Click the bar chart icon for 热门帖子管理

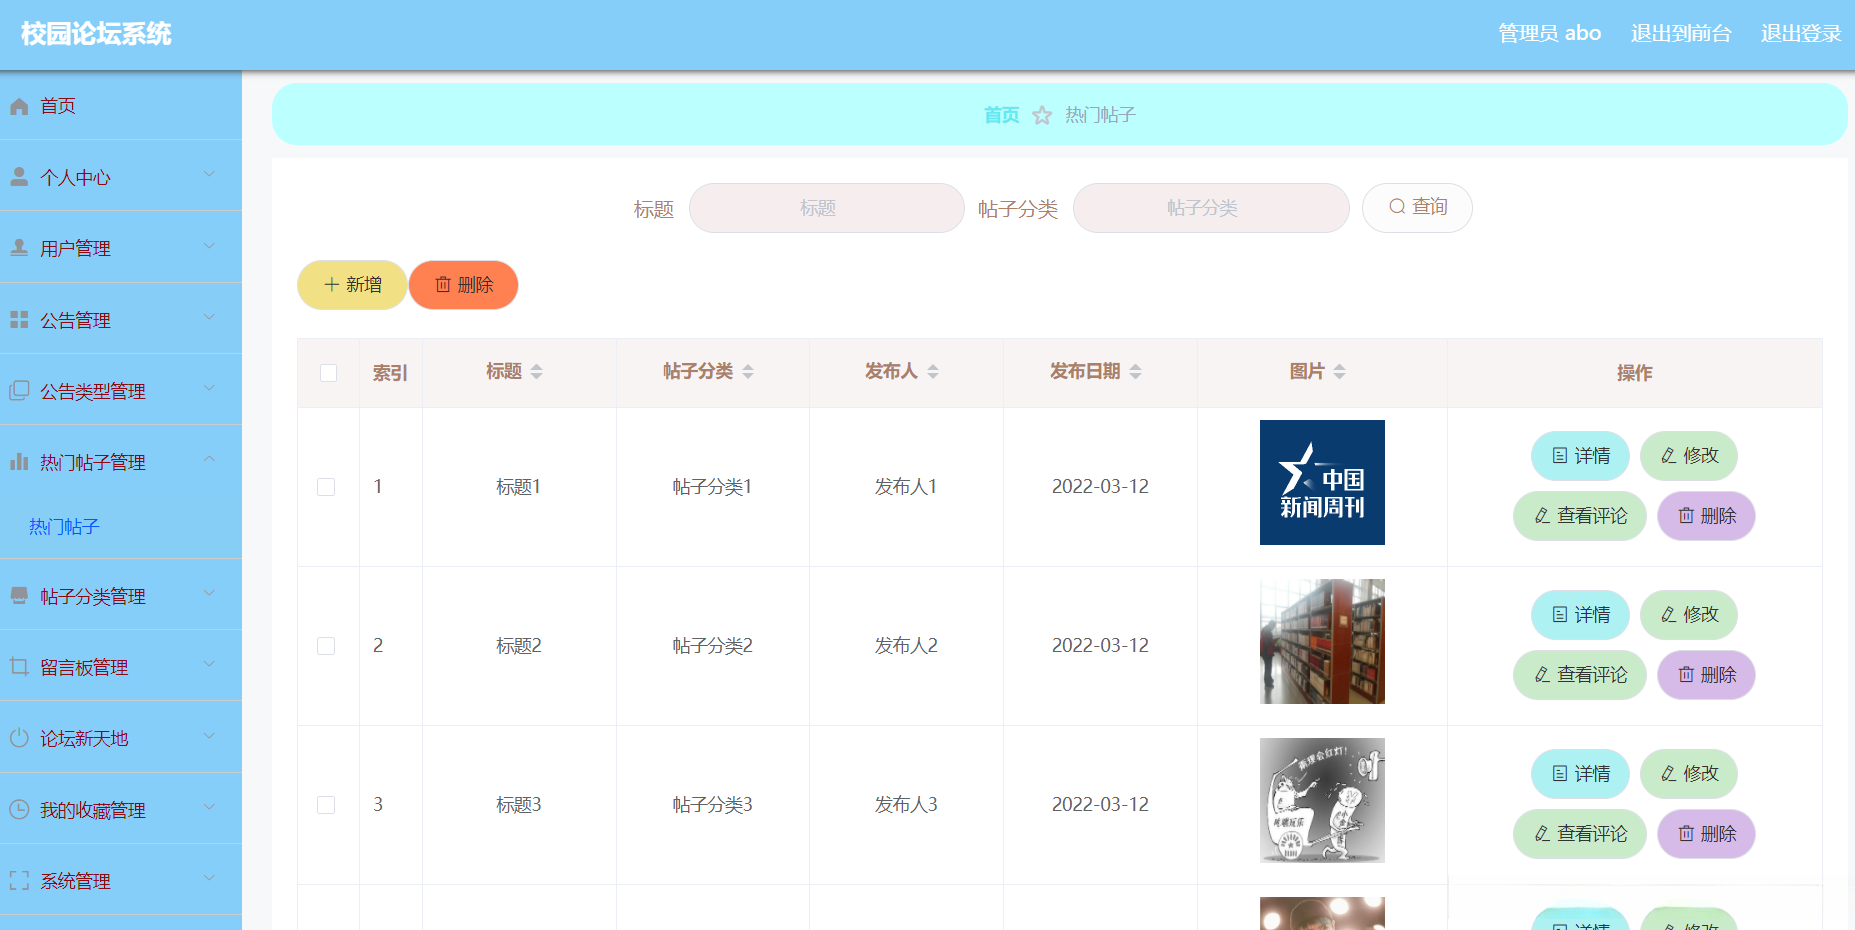point(19,462)
